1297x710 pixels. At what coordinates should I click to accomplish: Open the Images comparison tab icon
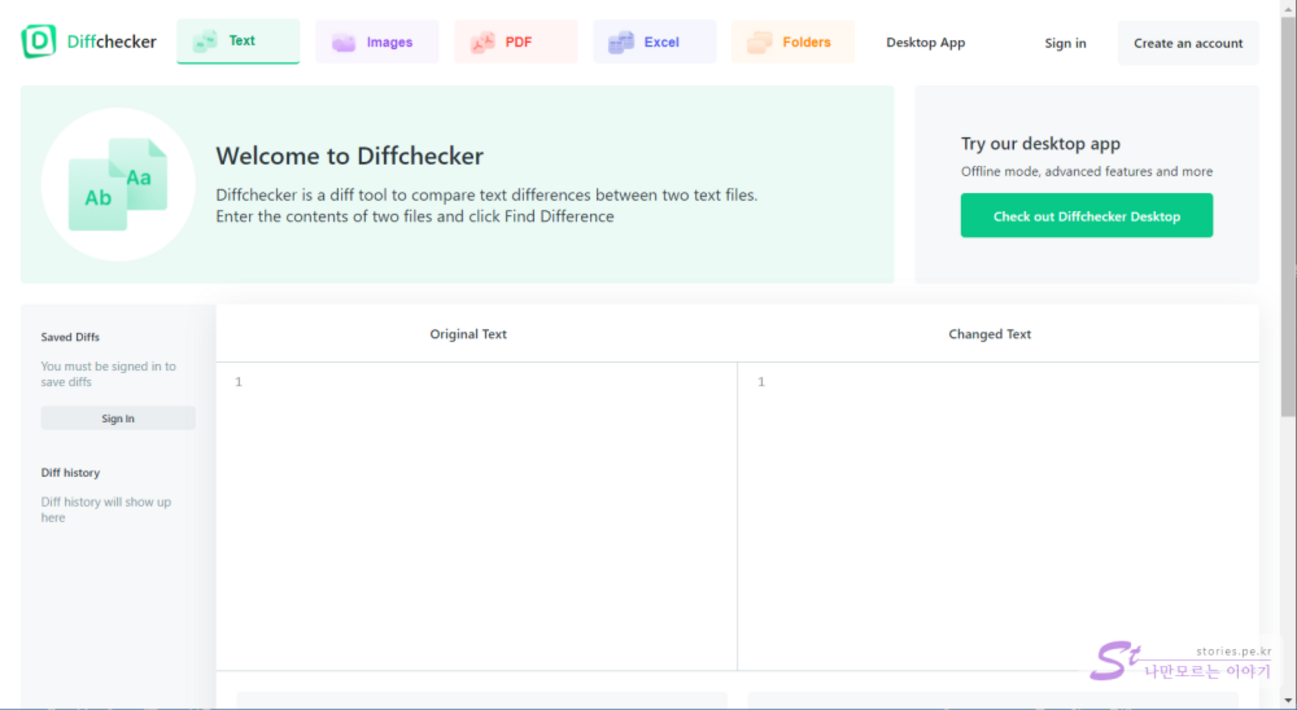[344, 42]
